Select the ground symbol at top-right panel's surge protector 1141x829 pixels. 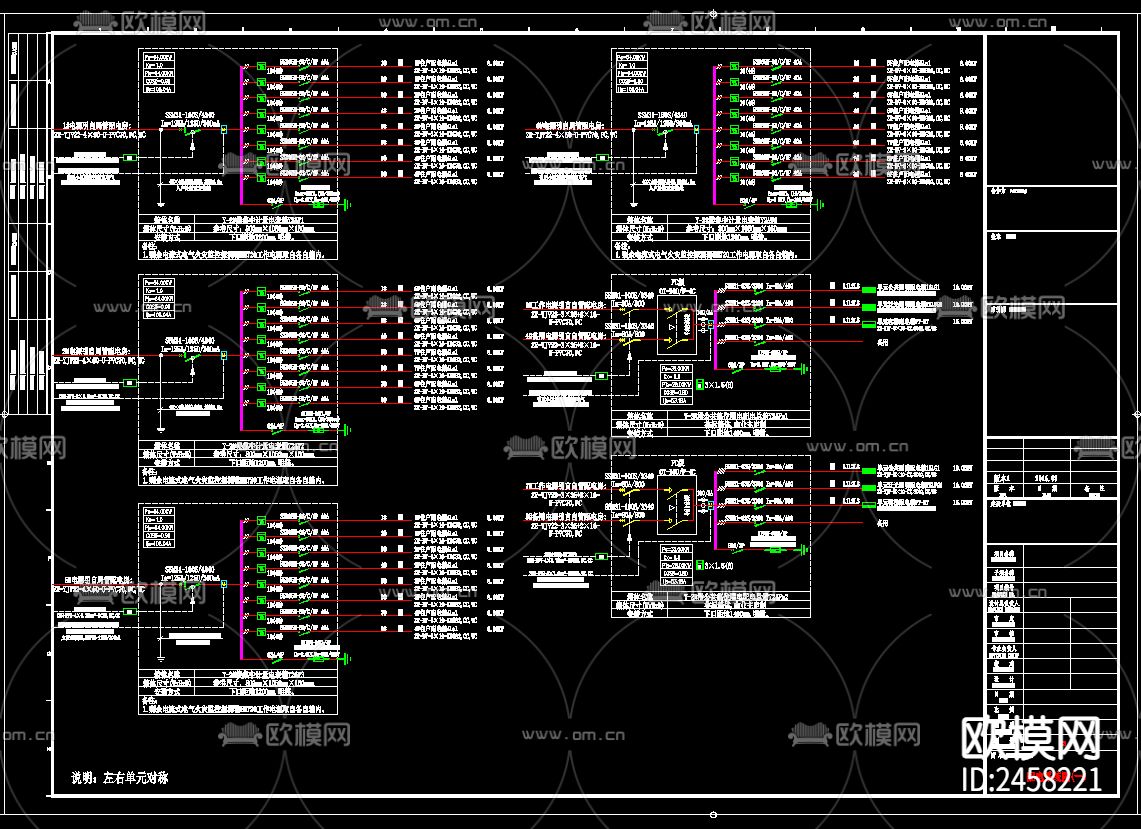821,205
